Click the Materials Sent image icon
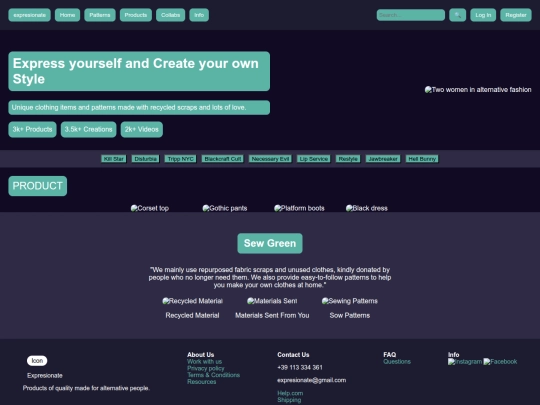This screenshot has height=405, width=540. [x=272, y=301]
